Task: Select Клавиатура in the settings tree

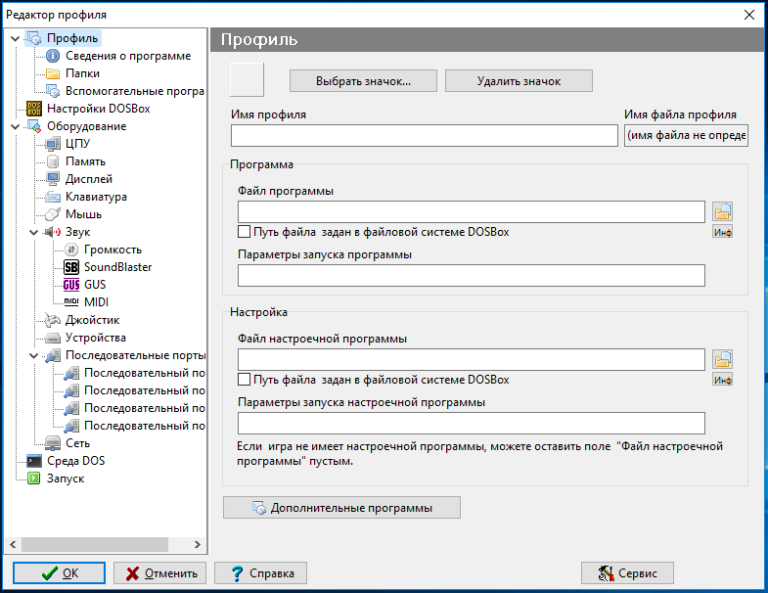Action: pyautogui.click(x=96, y=197)
